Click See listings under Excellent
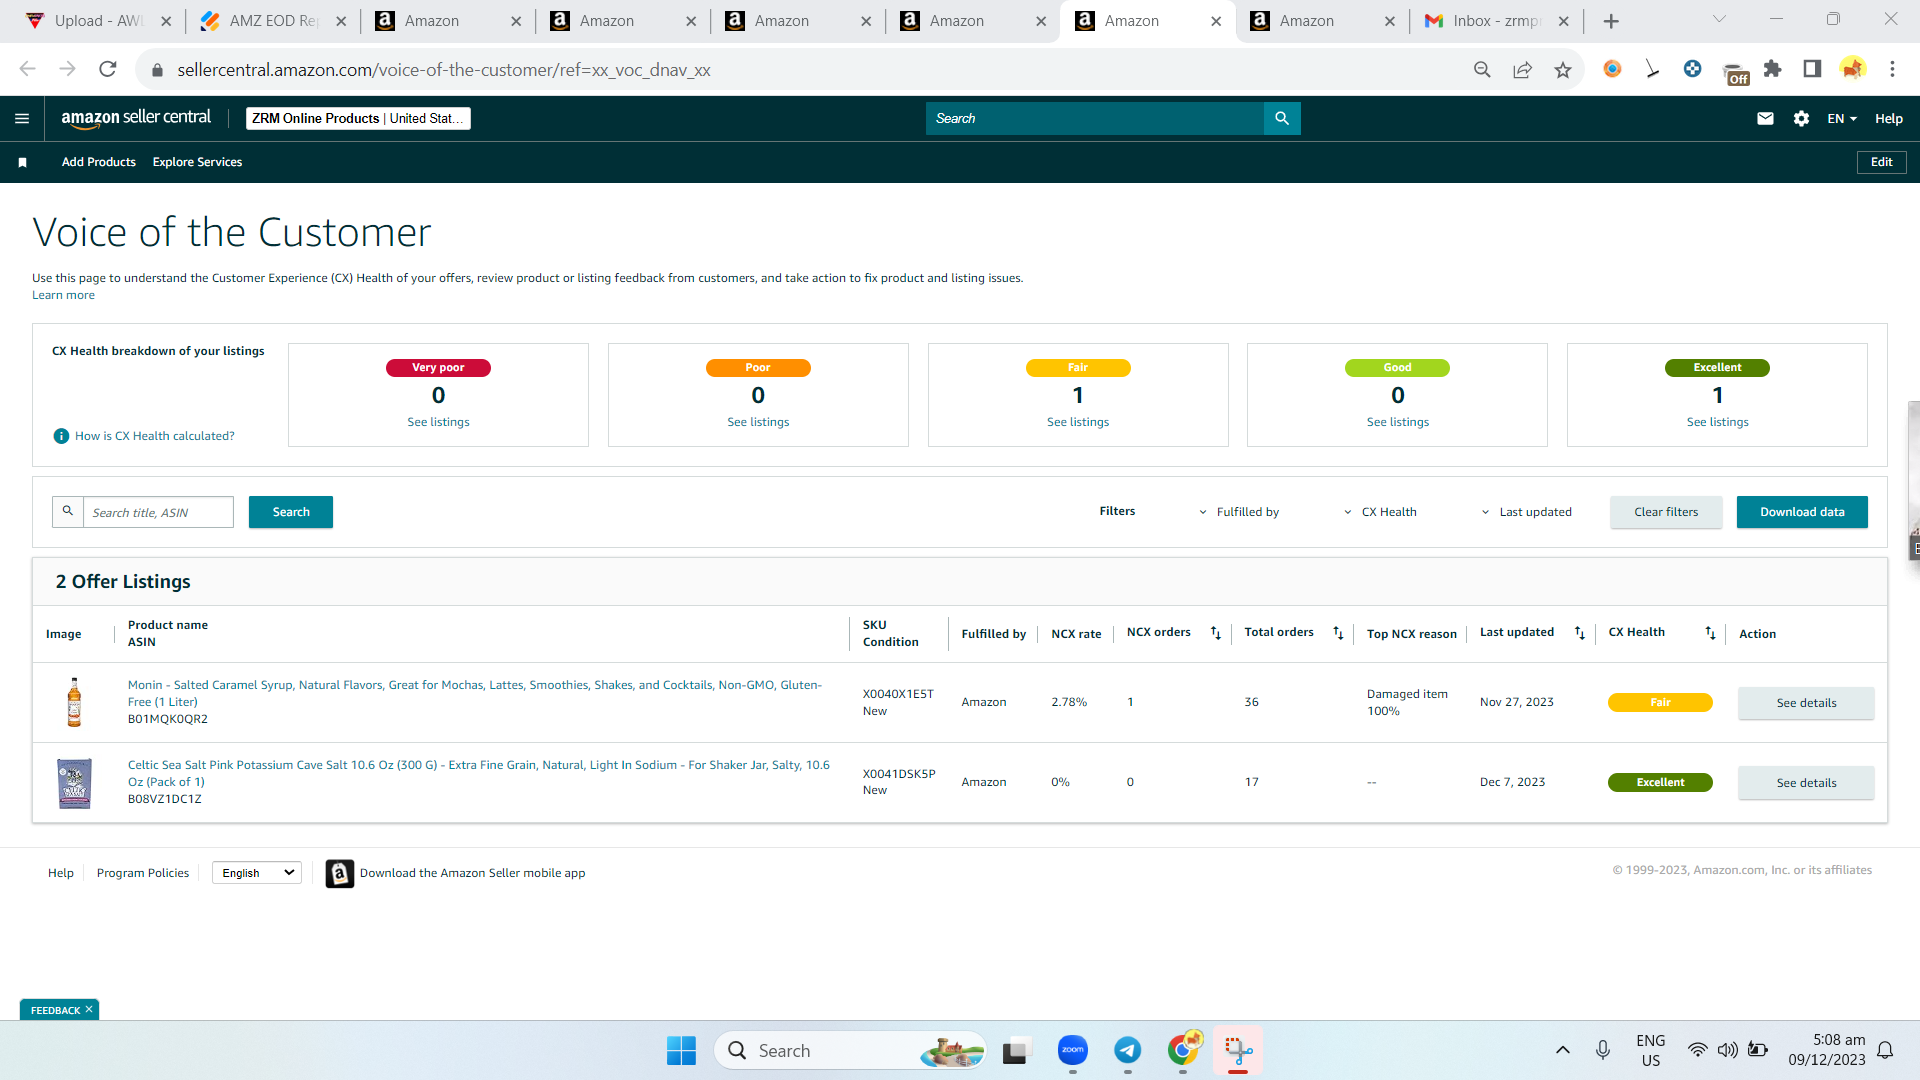Viewport: 1920px width, 1080px height. (x=1718, y=422)
